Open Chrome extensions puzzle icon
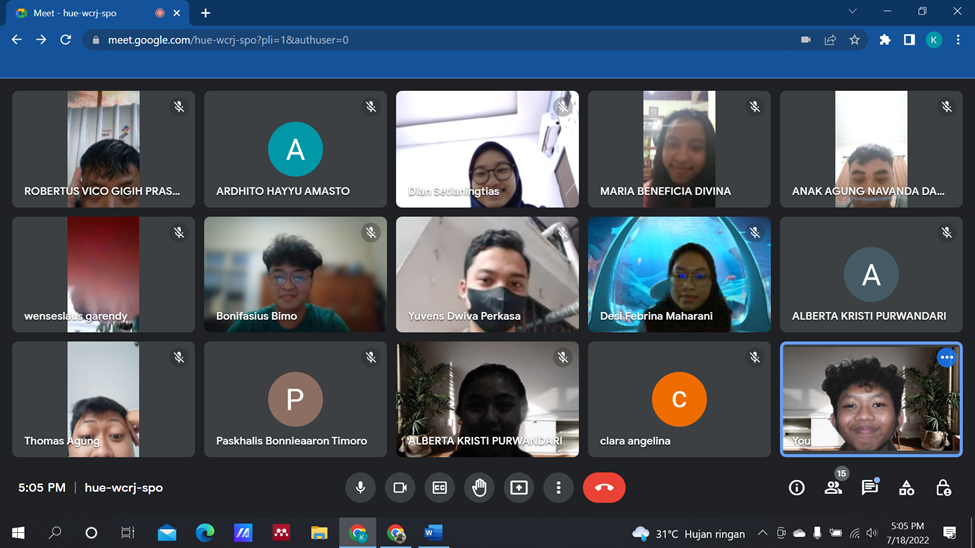Screen dimensions: 975x548 coord(885,40)
